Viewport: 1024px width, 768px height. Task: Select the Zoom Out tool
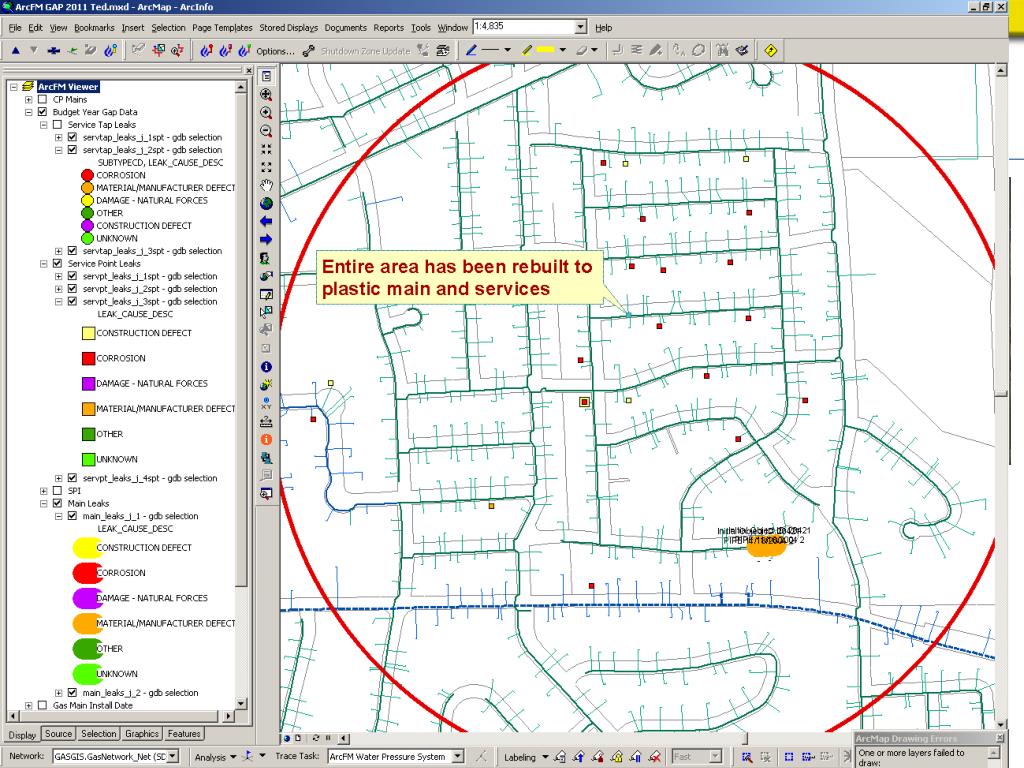click(266, 131)
